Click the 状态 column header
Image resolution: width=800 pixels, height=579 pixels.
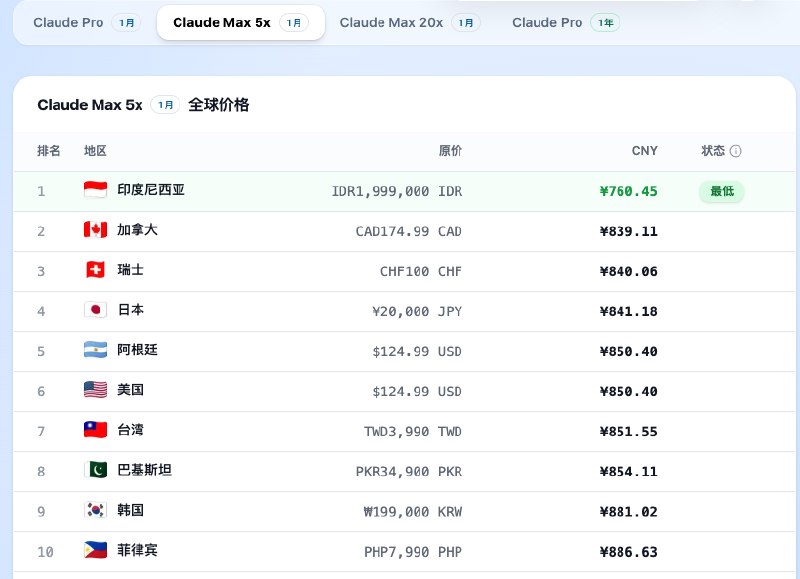[x=713, y=151]
